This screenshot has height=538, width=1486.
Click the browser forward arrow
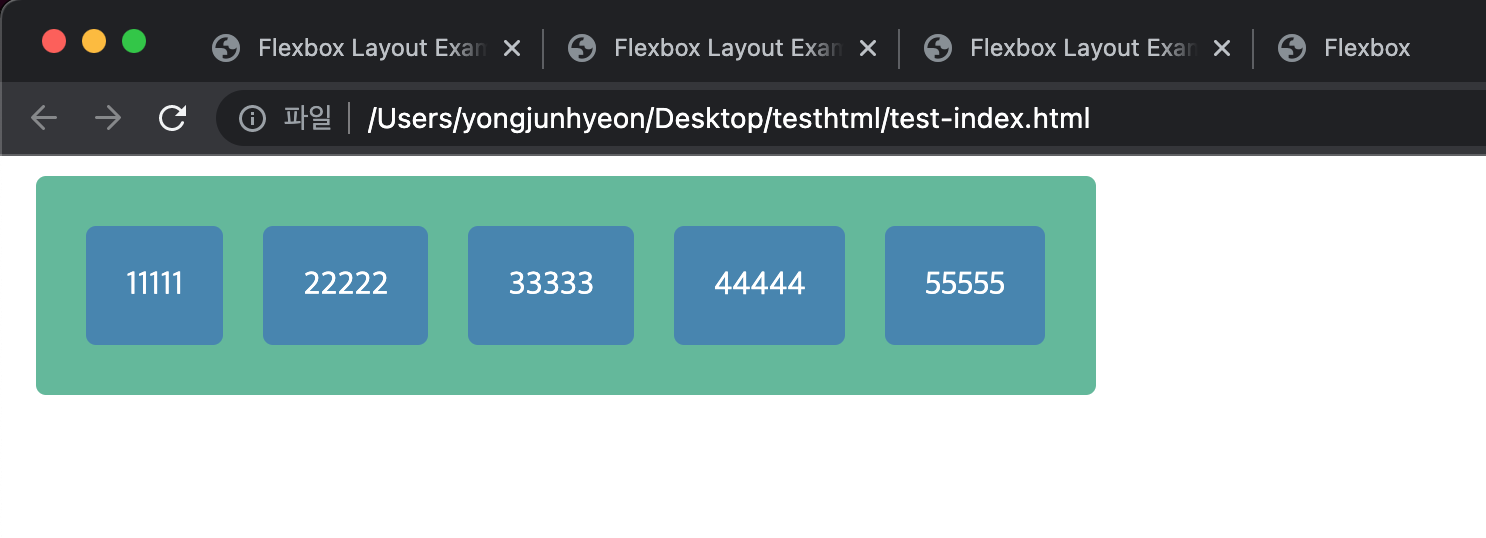pyautogui.click(x=108, y=118)
